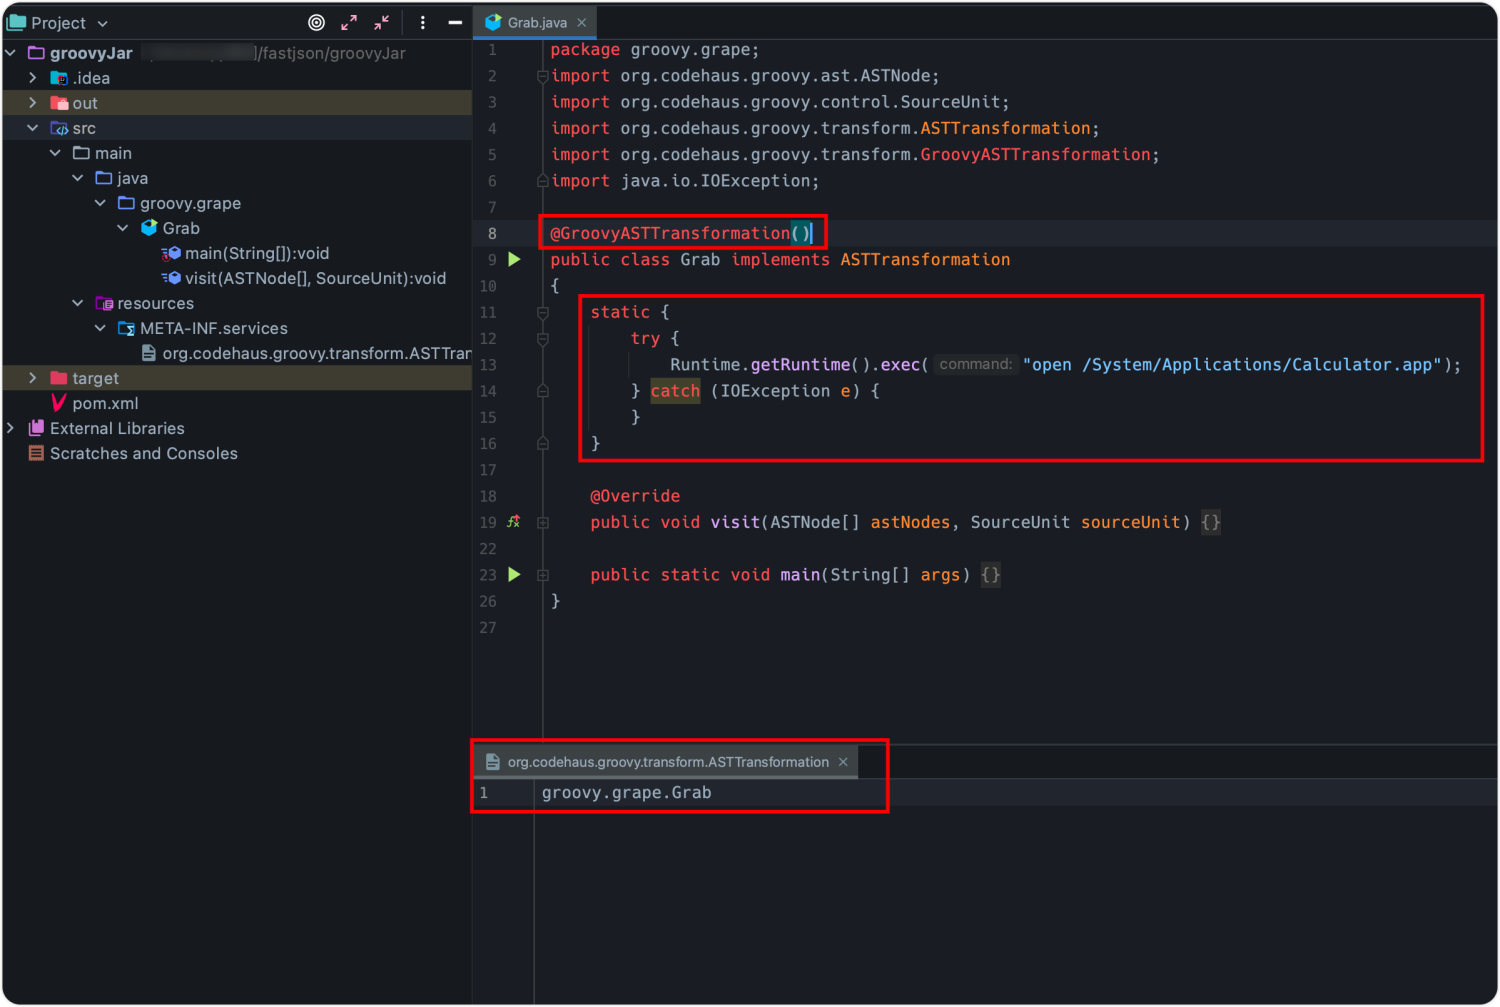1500x1007 pixels.
Task: Expand the target folder
Action: [x=33, y=378]
